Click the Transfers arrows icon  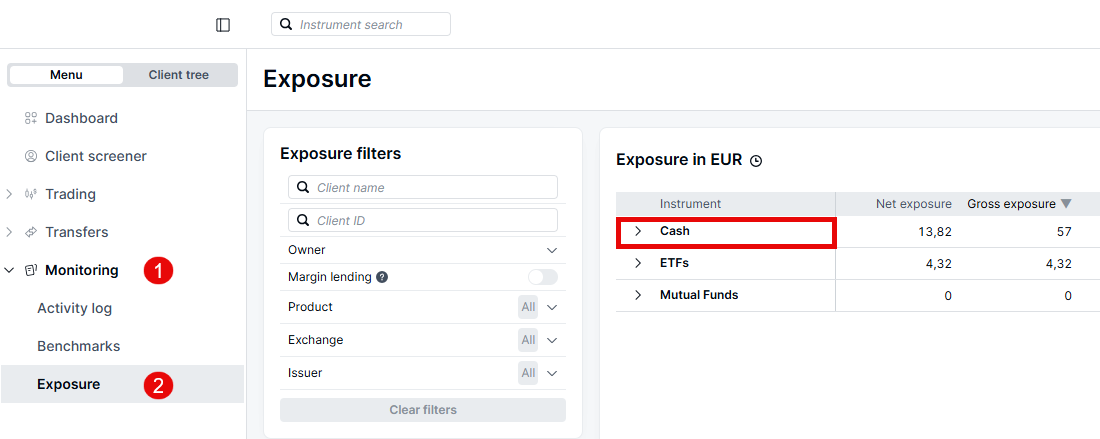click(x=31, y=232)
